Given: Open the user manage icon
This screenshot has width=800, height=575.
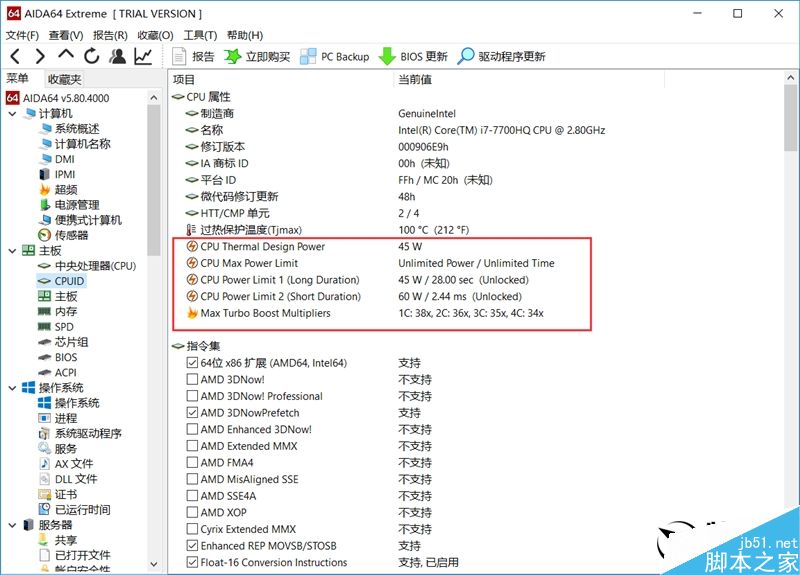Looking at the screenshot, I should (x=118, y=56).
